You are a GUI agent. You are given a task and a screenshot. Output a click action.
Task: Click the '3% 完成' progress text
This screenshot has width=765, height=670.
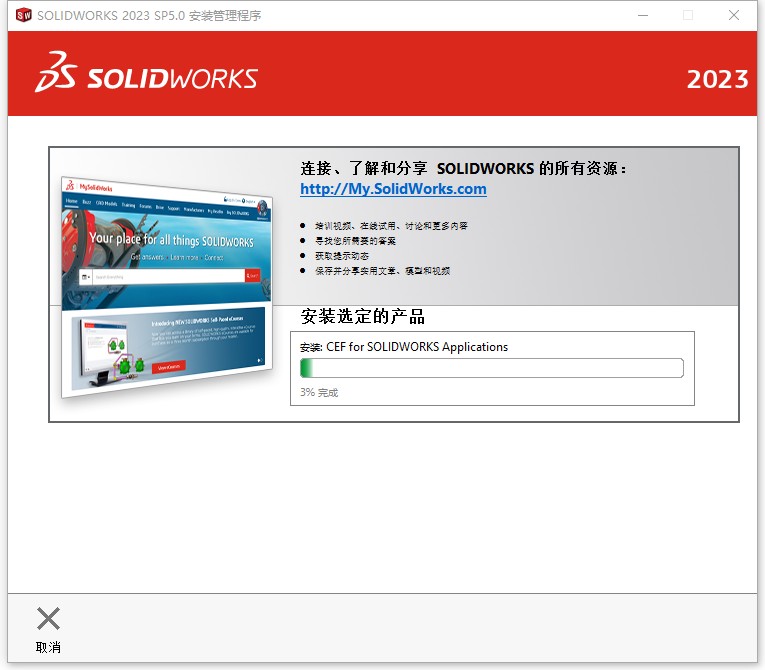(x=319, y=392)
